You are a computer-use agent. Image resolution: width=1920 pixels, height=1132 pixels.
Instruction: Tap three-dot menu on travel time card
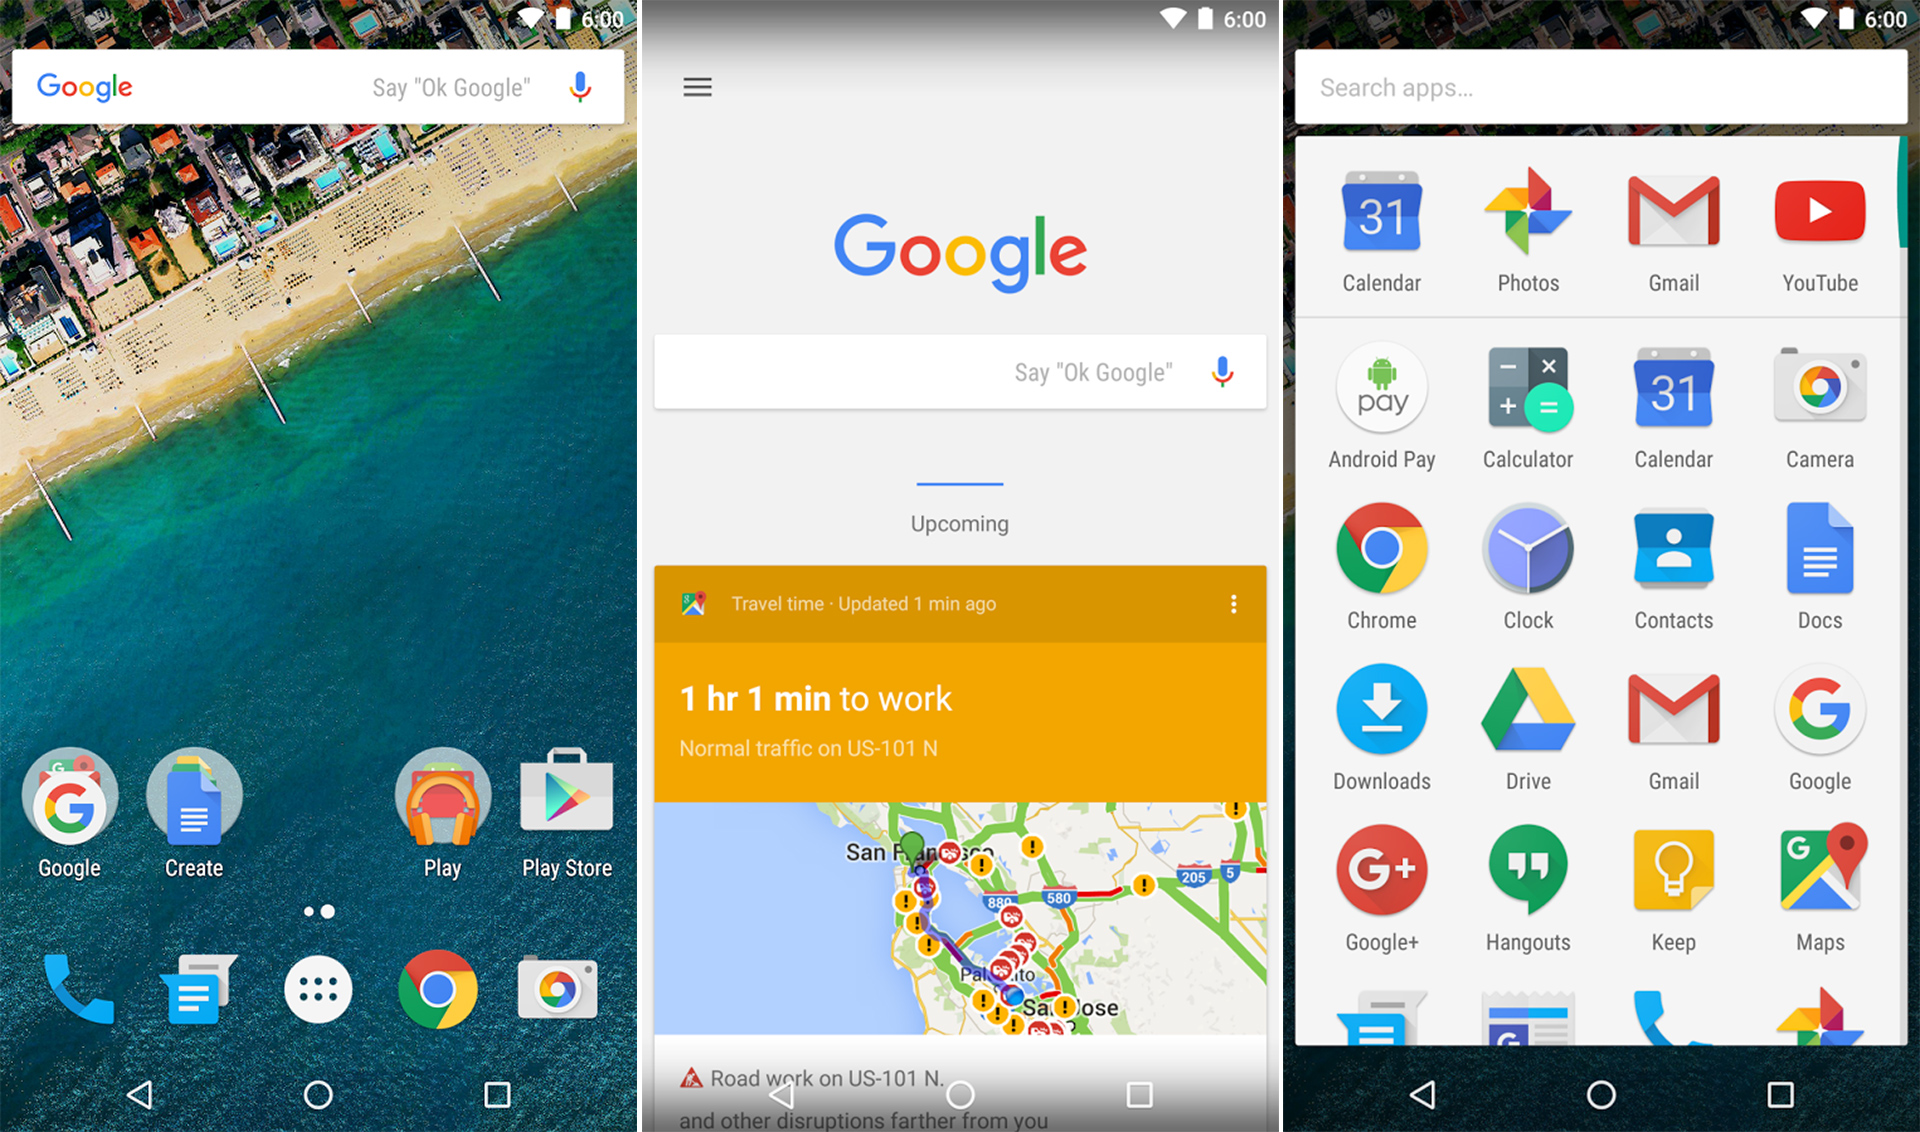point(1227,604)
